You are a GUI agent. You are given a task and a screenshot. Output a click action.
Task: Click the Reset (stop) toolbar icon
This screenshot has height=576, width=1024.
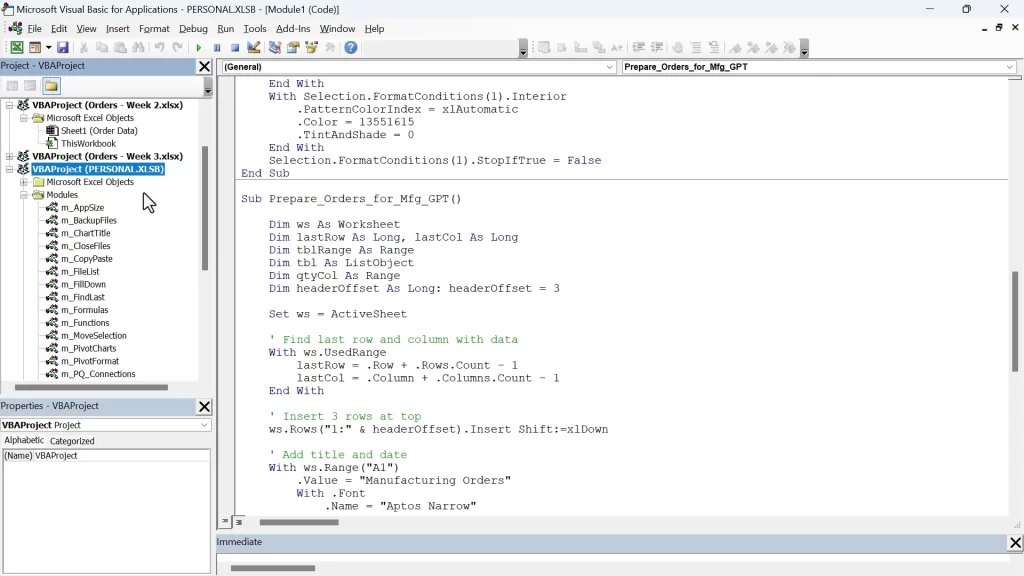[x=235, y=47]
